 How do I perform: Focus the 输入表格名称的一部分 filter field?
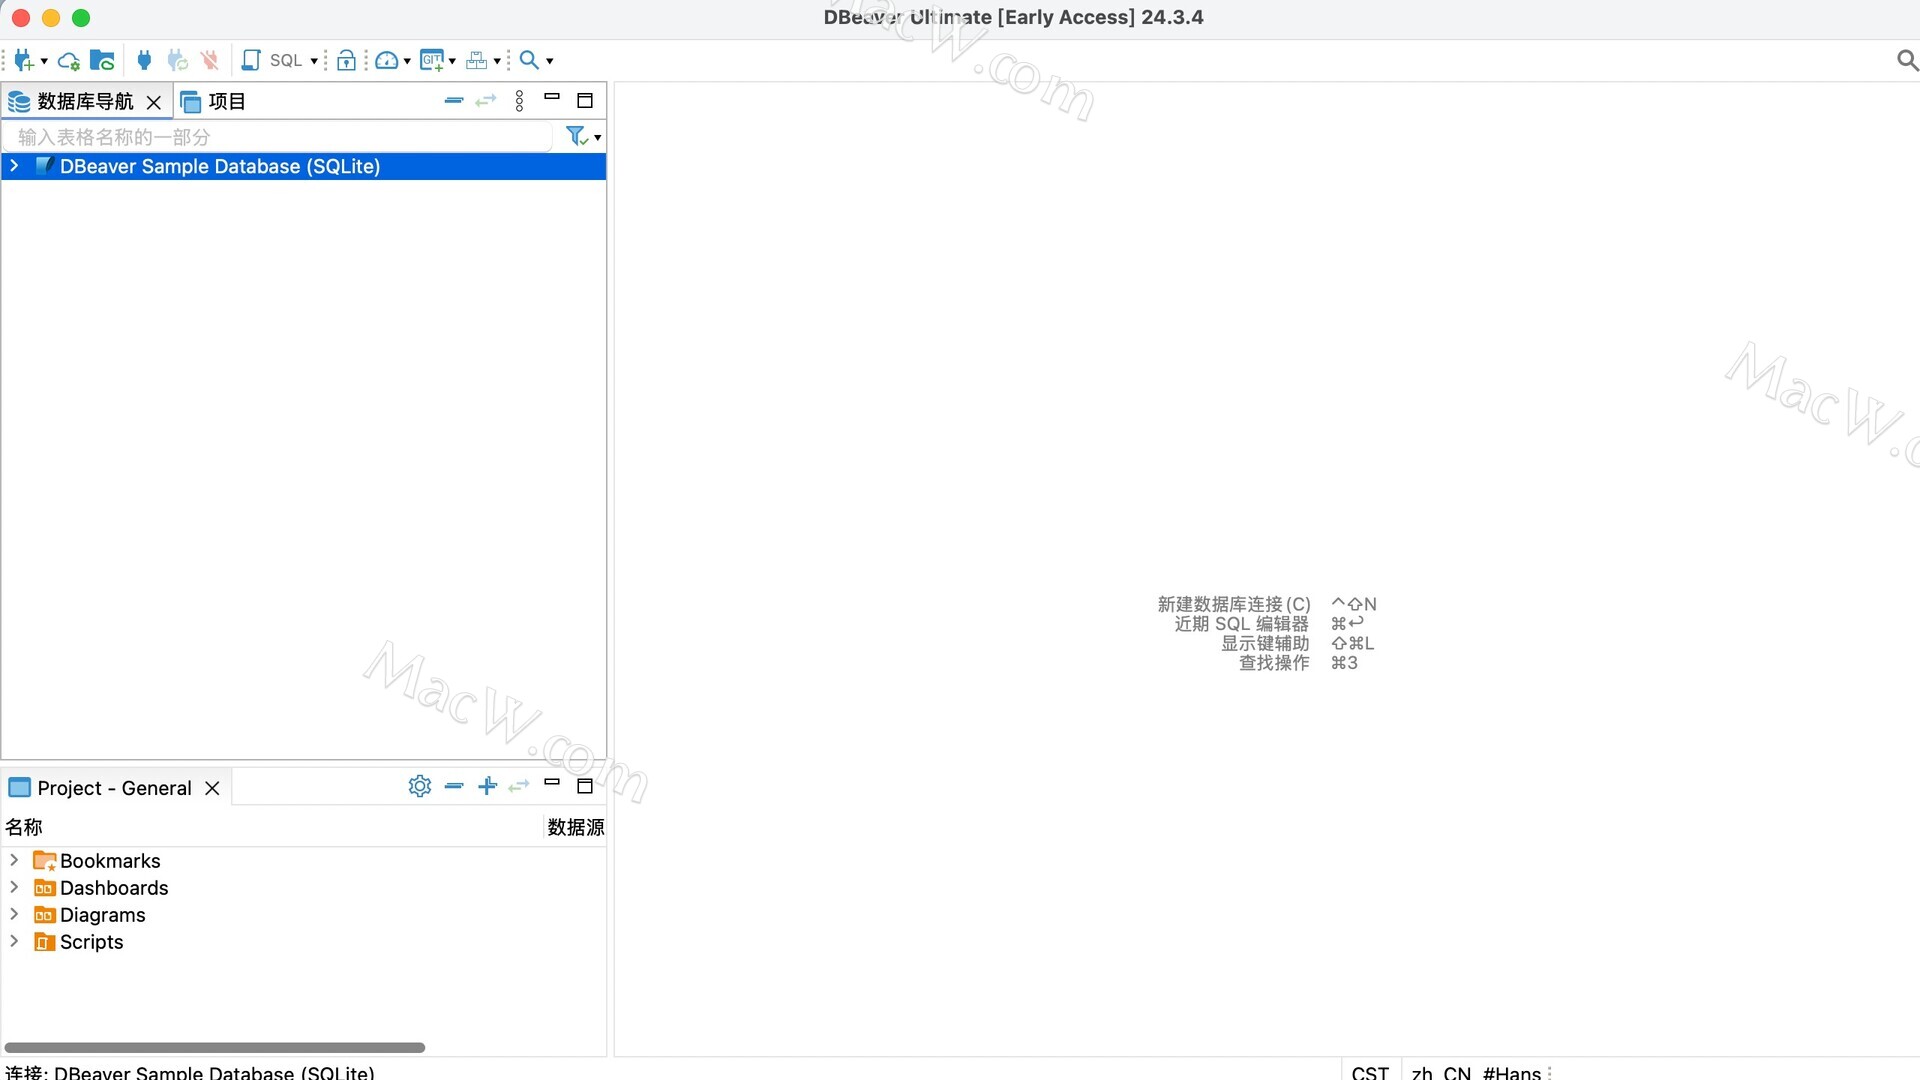[278, 137]
